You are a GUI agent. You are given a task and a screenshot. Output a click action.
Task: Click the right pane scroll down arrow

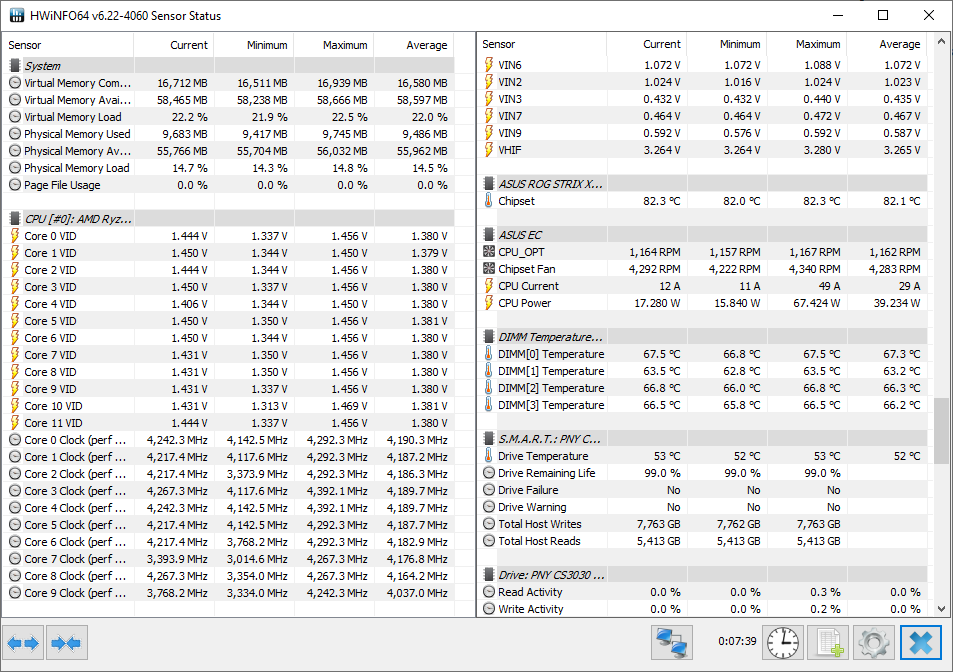click(x=941, y=608)
